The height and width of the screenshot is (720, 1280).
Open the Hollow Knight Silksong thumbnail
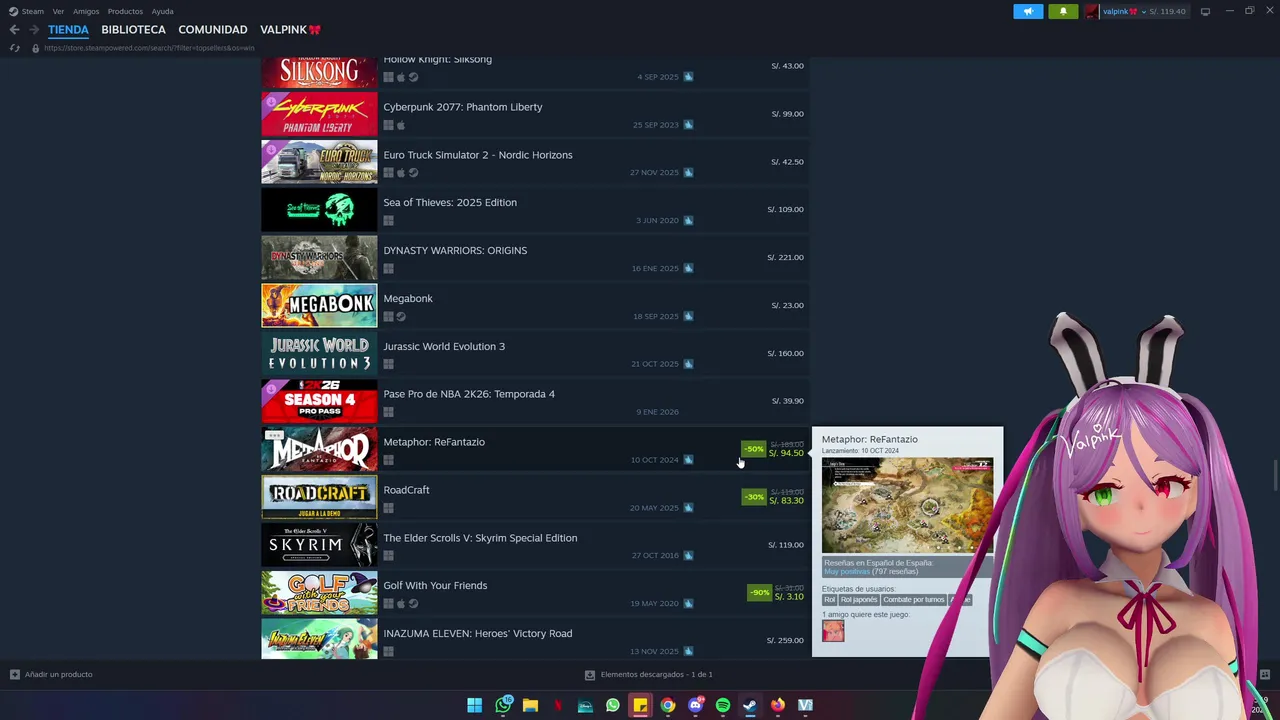(x=319, y=72)
